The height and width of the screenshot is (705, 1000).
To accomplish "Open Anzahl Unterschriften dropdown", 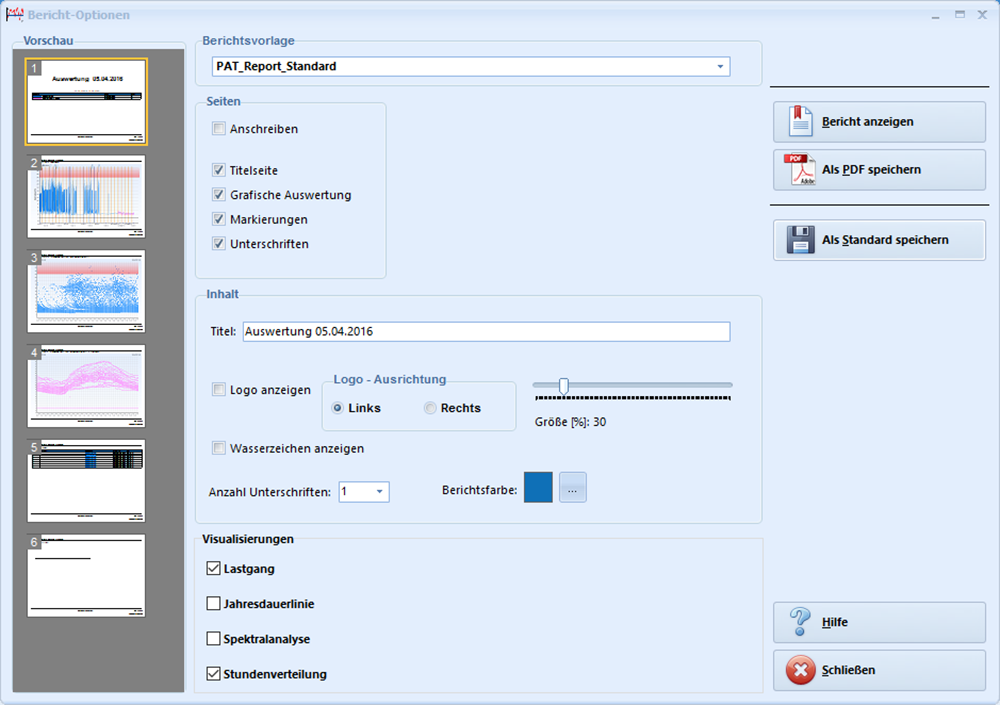I will (x=379, y=491).
